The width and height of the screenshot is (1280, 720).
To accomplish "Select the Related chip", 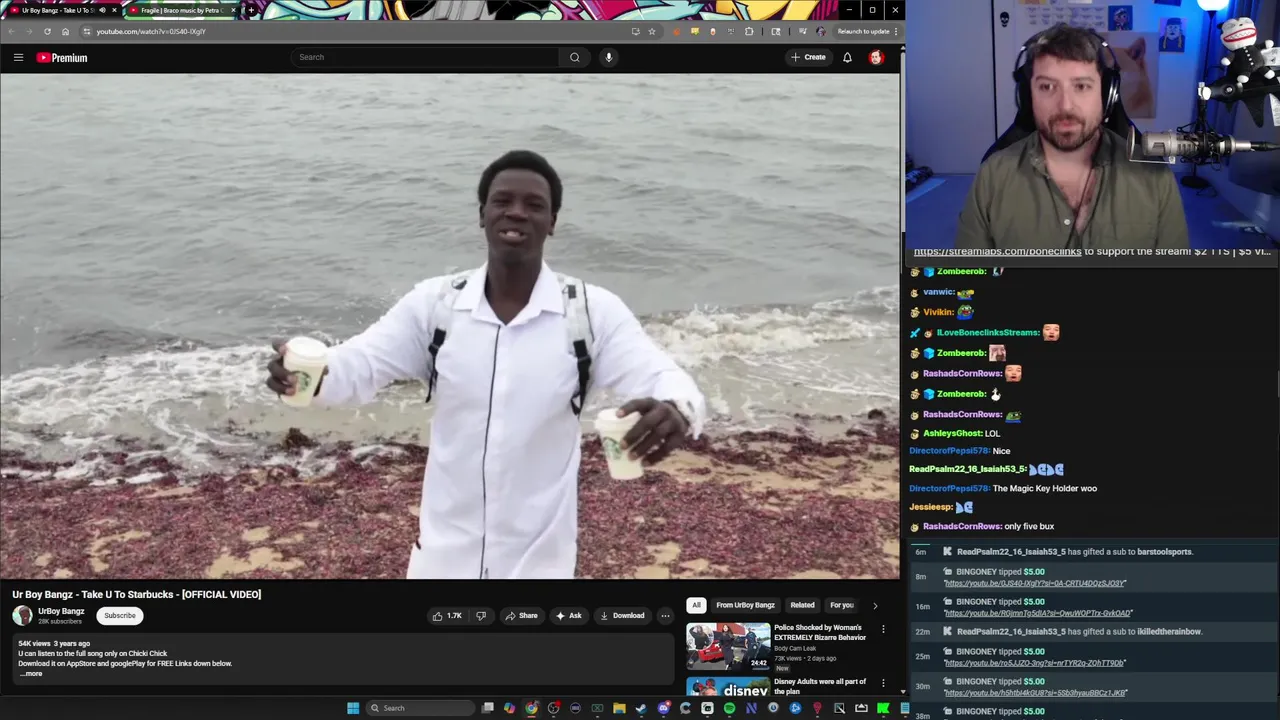I will 802,605.
